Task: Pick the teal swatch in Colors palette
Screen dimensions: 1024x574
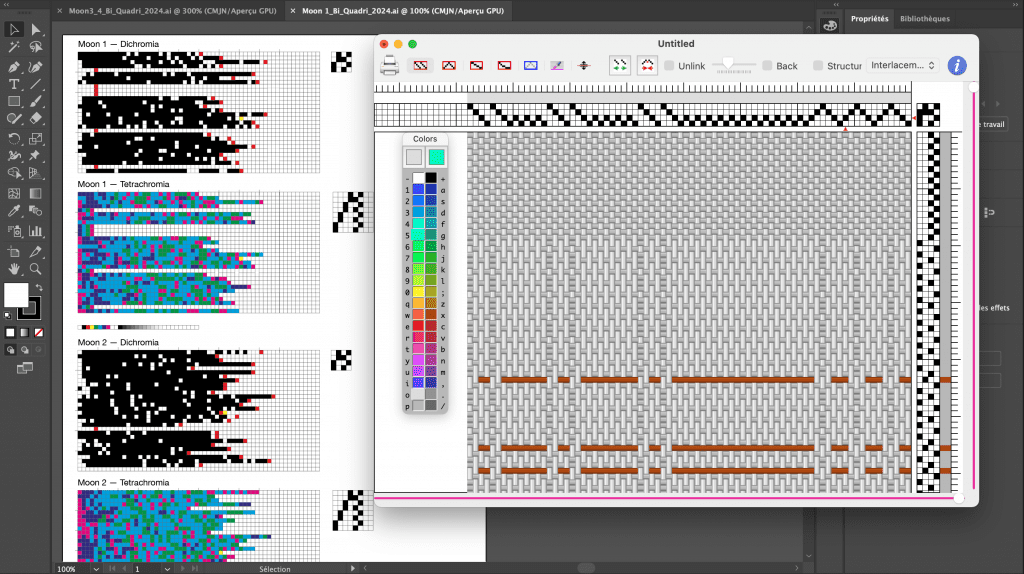Action: click(436, 157)
